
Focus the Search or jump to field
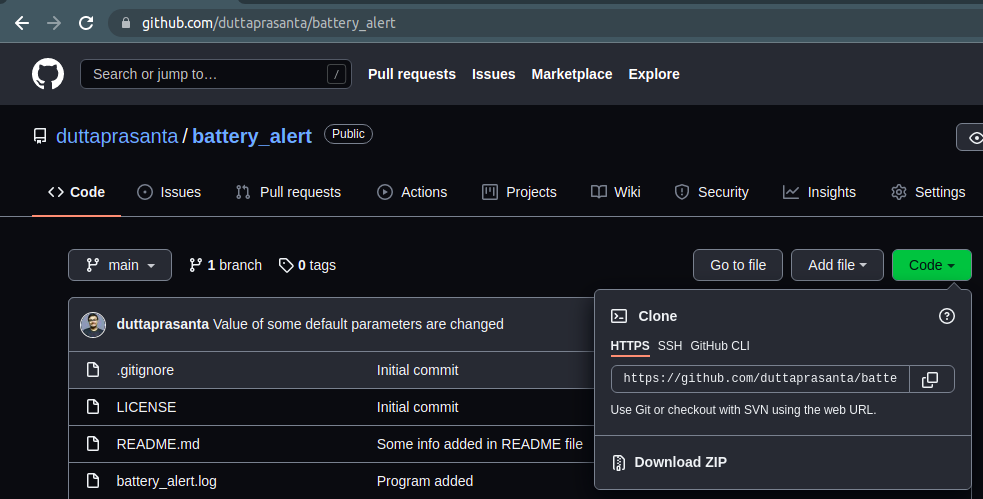click(x=216, y=74)
